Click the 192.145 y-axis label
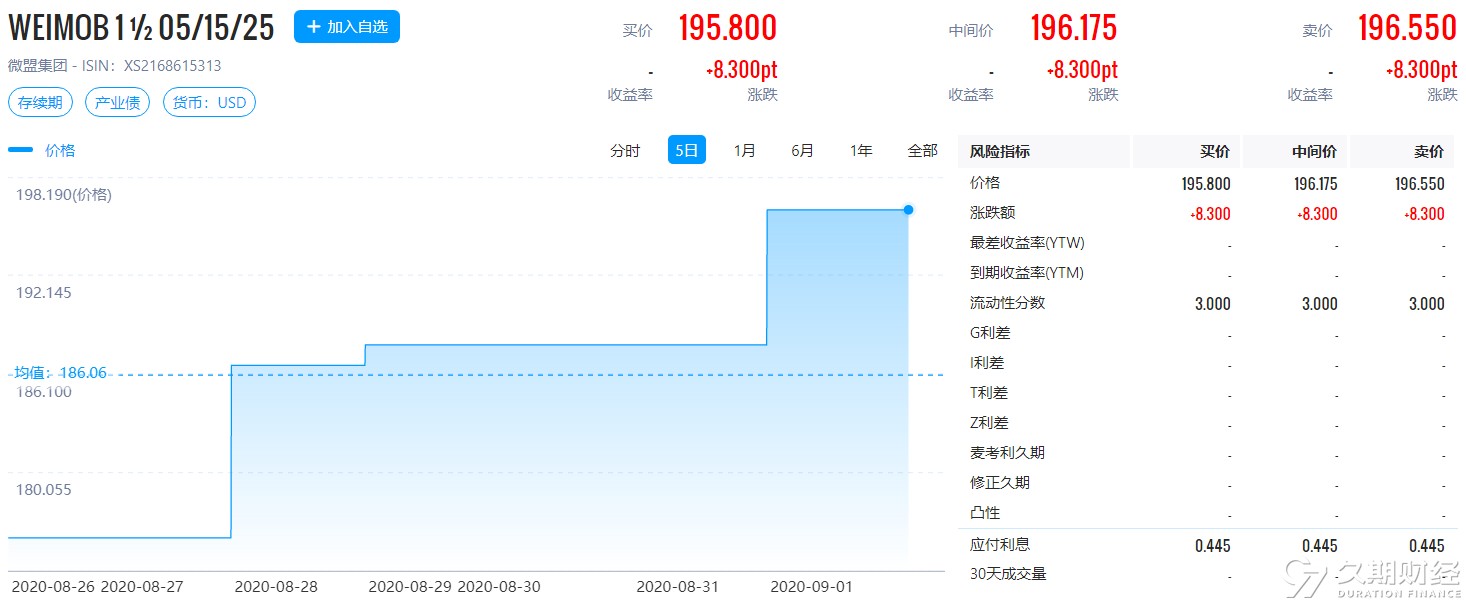Image resolution: width=1466 pixels, height=603 pixels. click(43, 293)
